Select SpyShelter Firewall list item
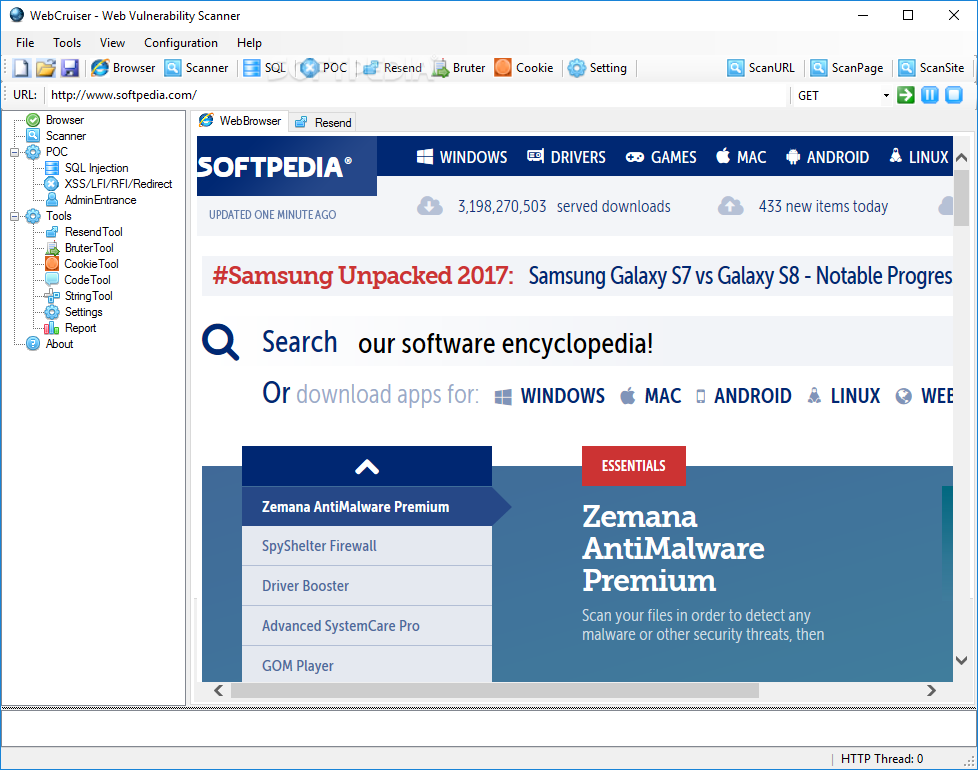This screenshot has height=770, width=978. 367,546
